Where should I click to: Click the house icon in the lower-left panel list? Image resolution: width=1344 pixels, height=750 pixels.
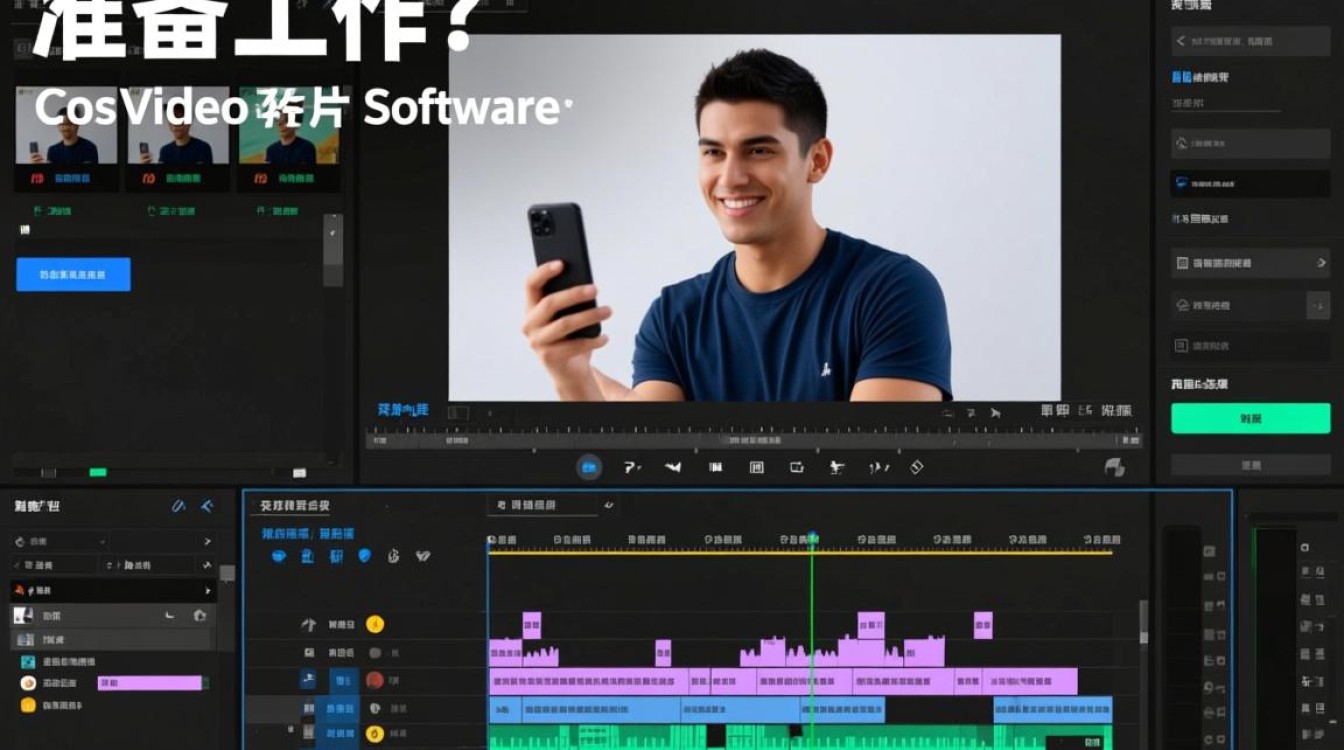200,616
